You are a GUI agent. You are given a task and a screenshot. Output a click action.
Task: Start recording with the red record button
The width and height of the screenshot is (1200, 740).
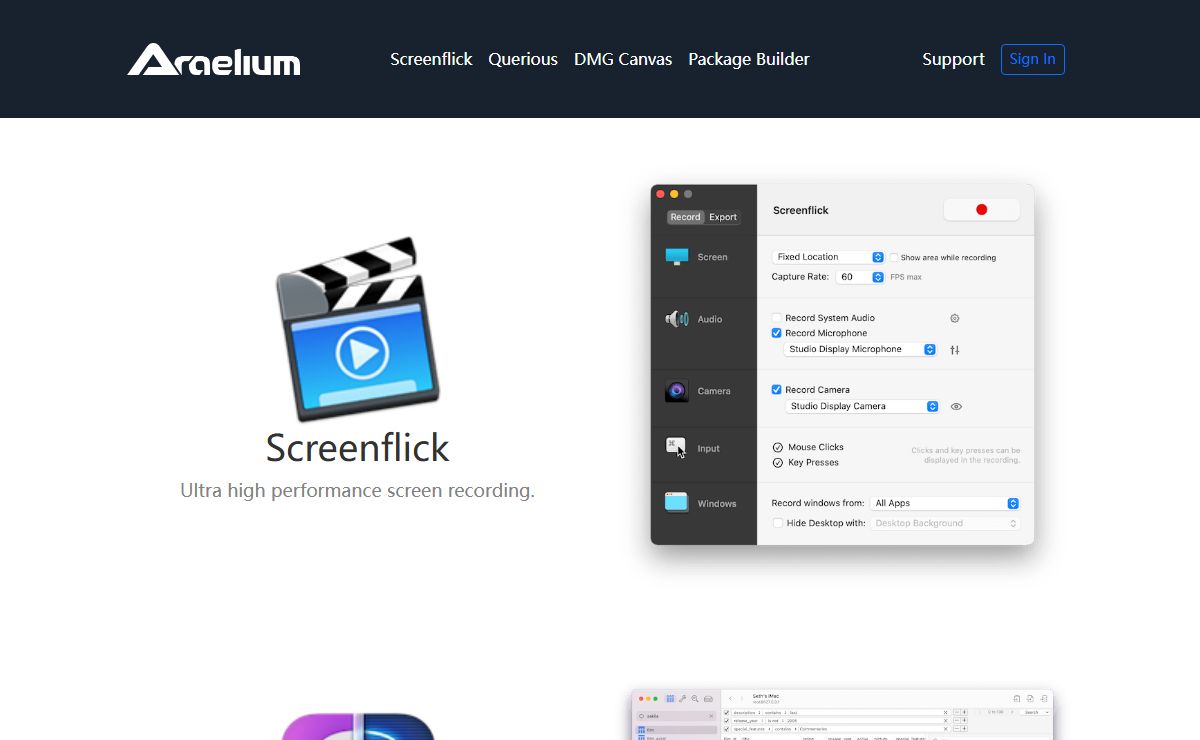(981, 210)
